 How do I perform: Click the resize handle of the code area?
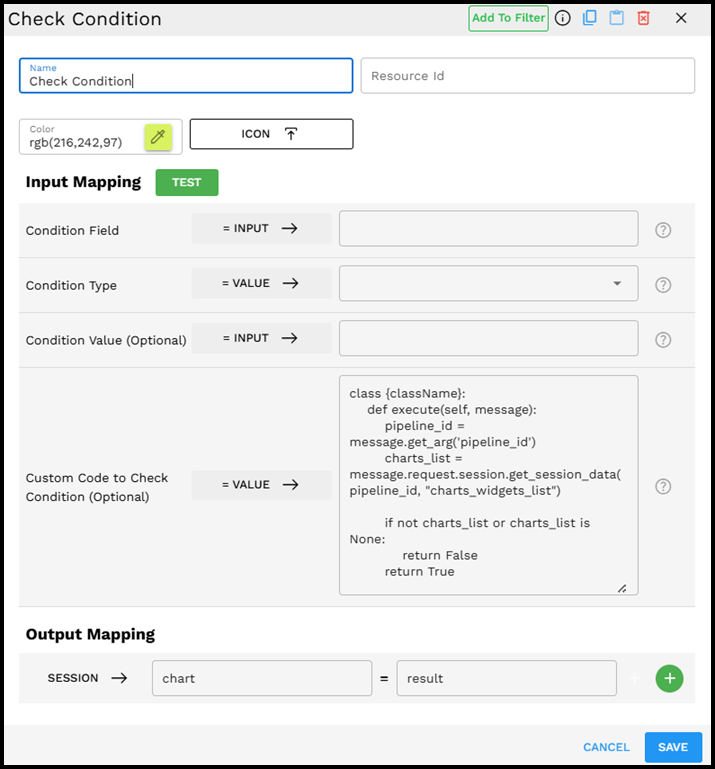622,589
